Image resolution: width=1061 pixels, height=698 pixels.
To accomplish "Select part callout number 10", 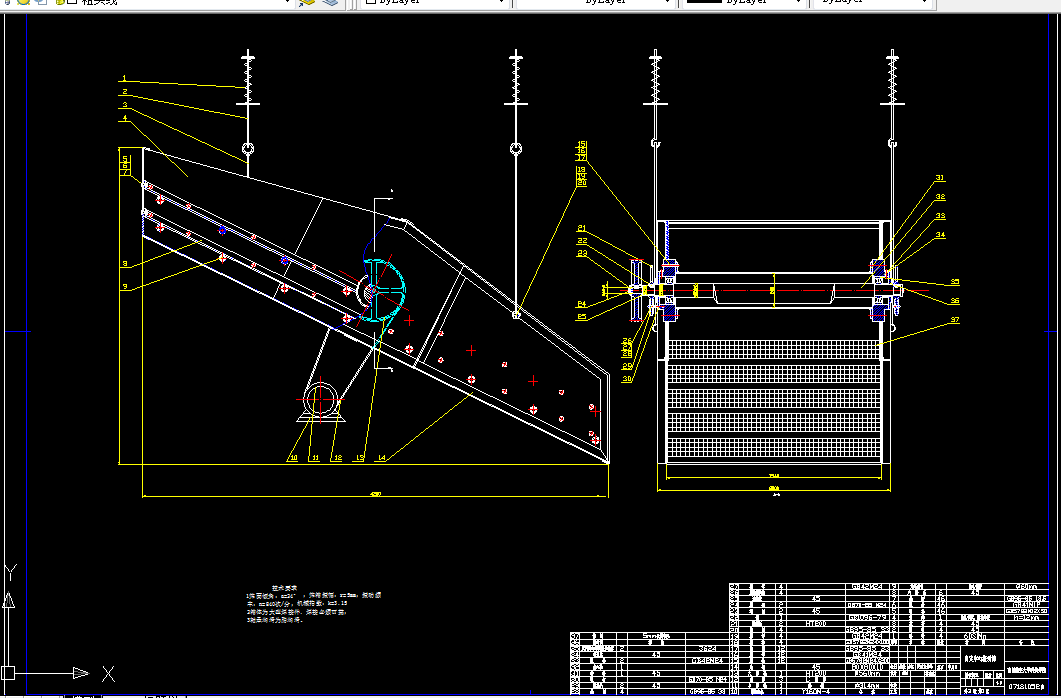I will (x=293, y=458).
